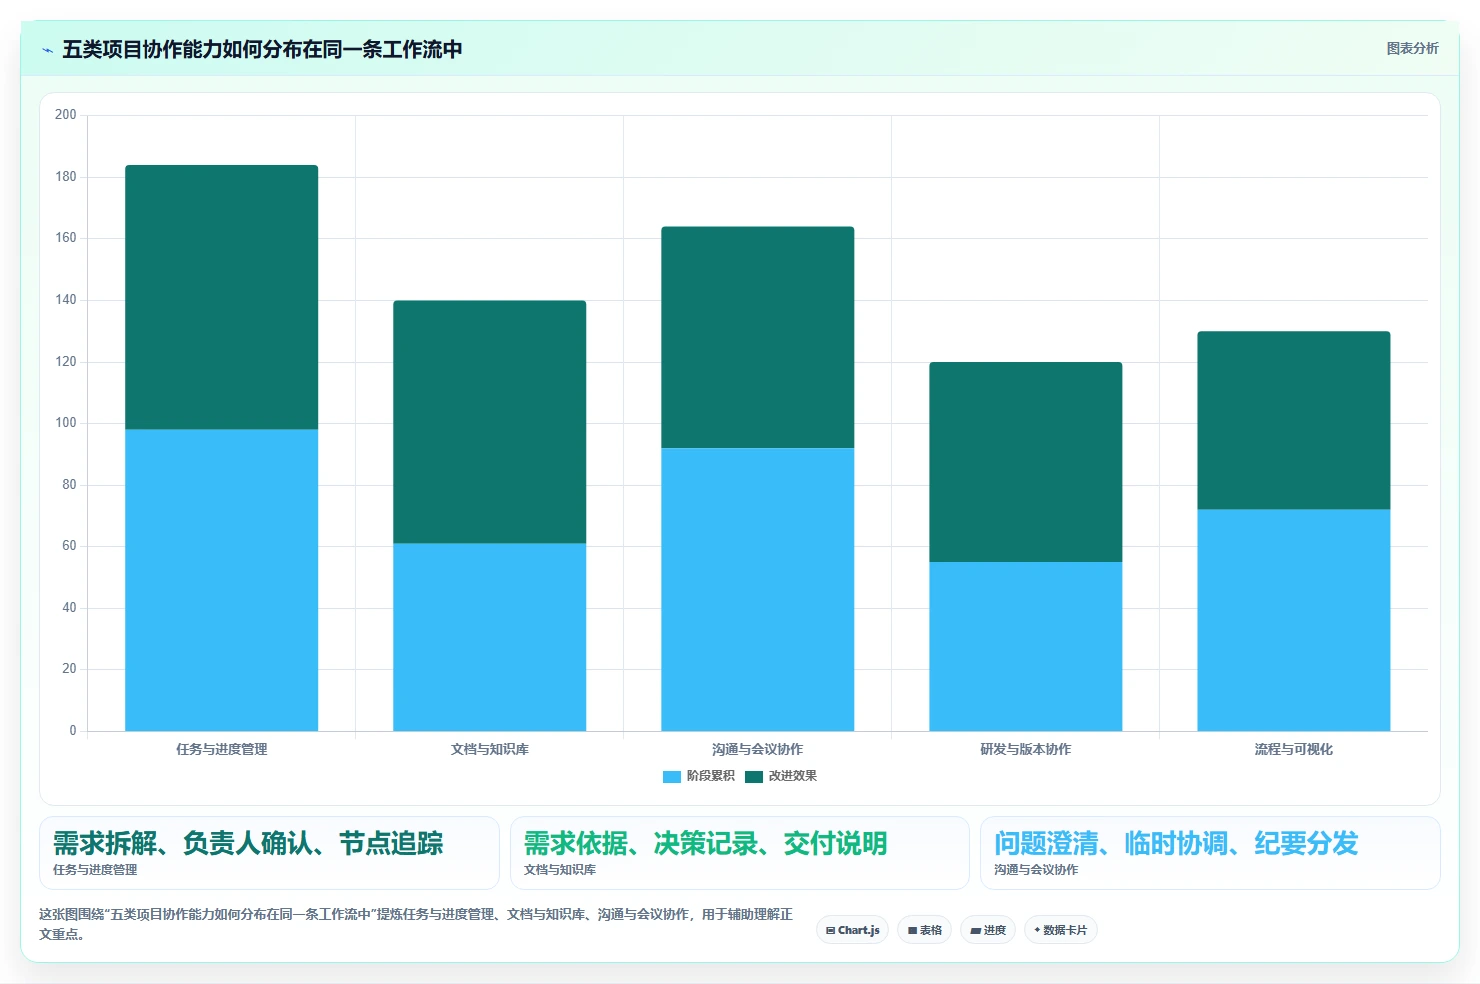
Task: Click the blue bar segment for 研发与版本协作
Action: coord(1025,646)
